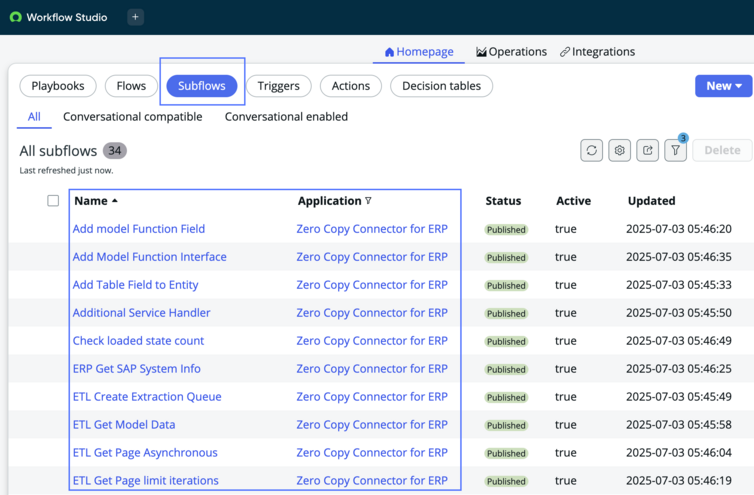Open the Integrations tab
Viewport: 754px width, 495px height.
pyautogui.click(x=597, y=51)
